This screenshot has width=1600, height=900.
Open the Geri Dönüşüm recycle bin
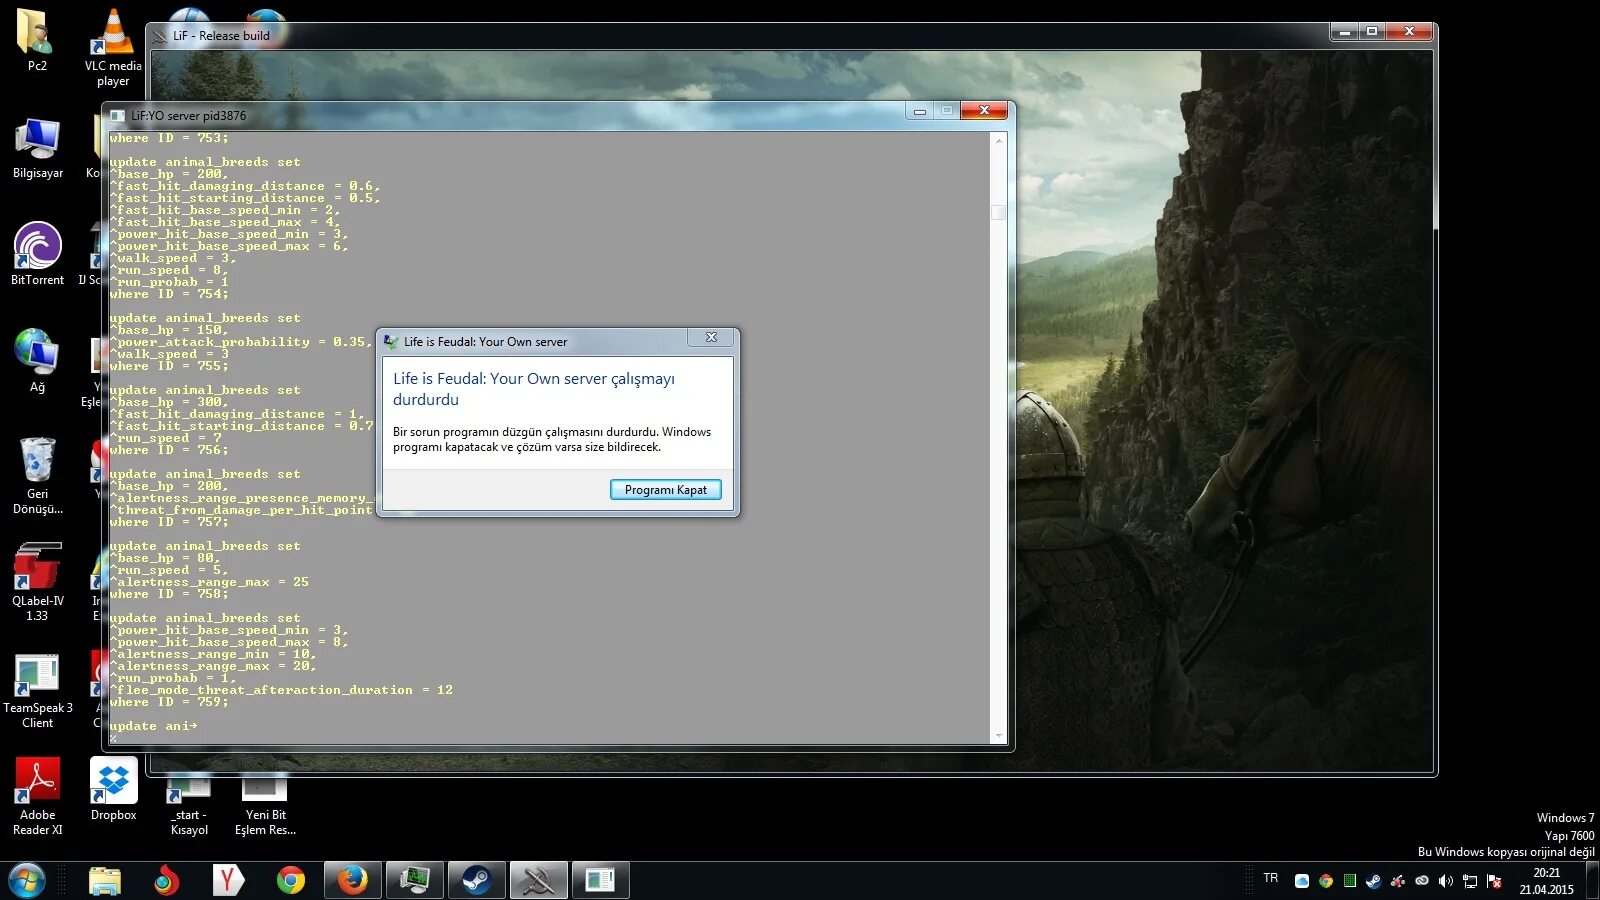pos(38,475)
